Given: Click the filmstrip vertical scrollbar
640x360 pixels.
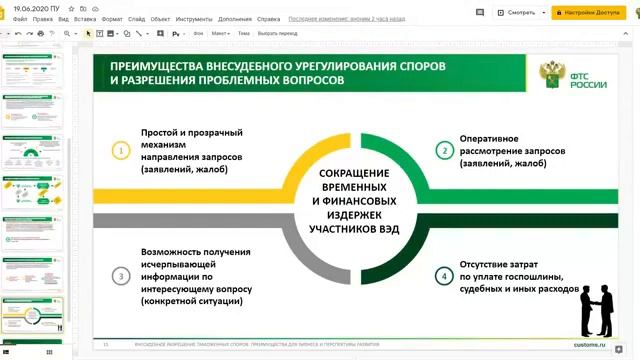Looking at the screenshot, I should [x=69, y=229].
